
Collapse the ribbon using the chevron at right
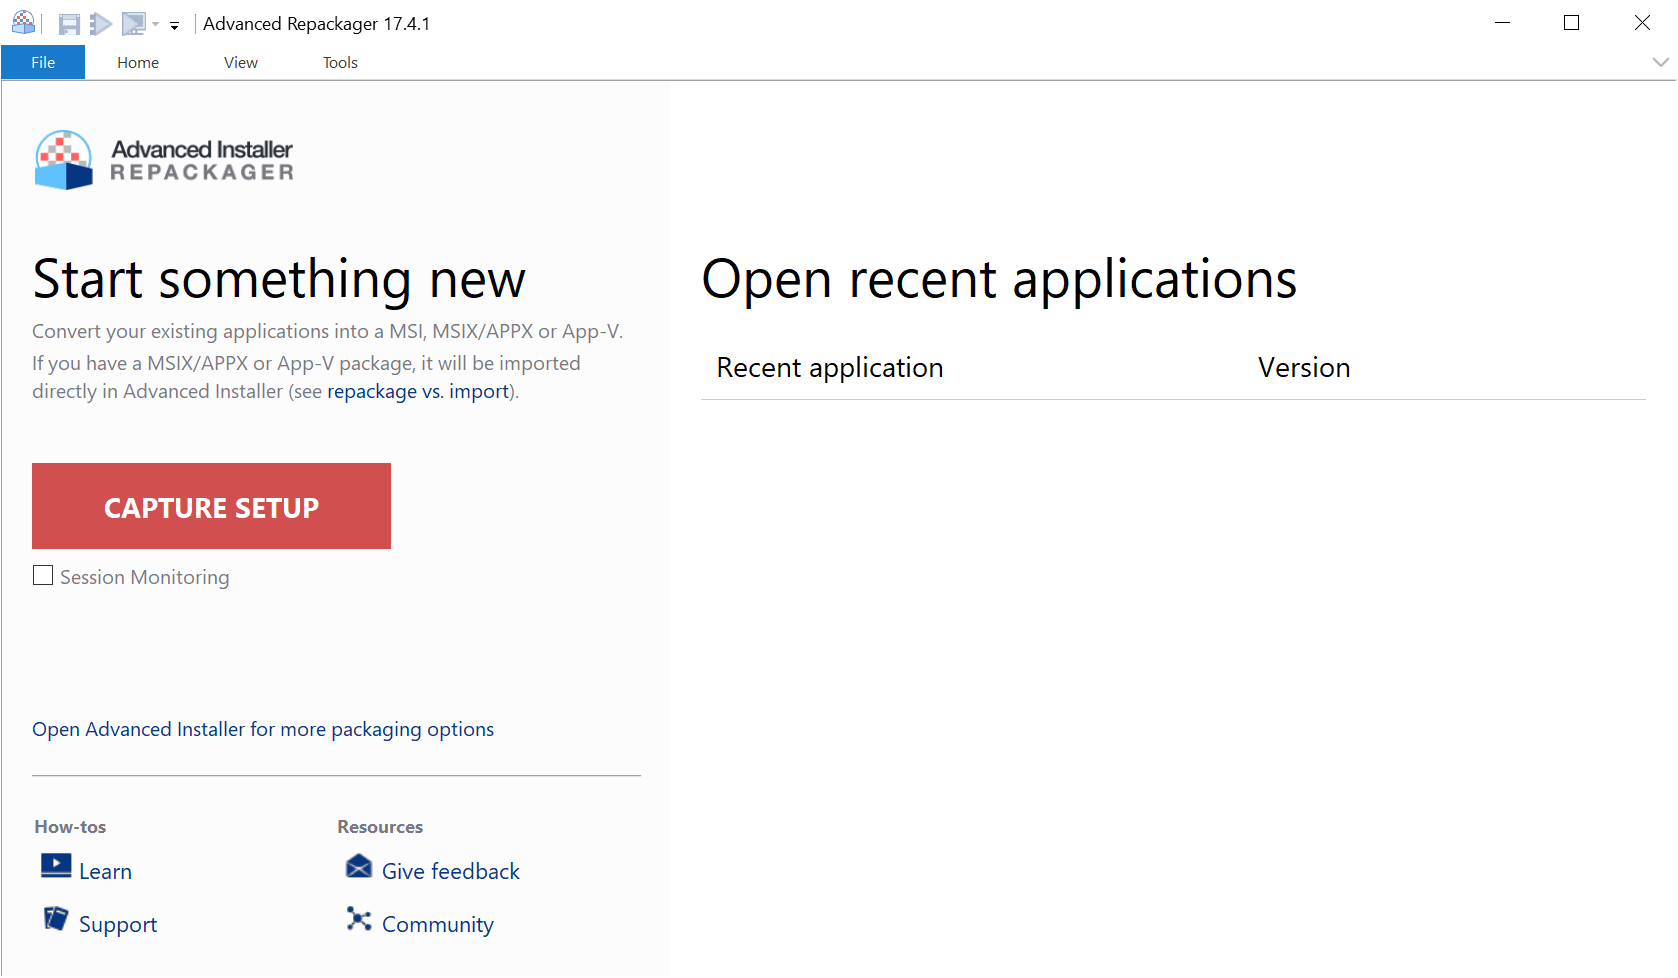[x=1660, y=62]
